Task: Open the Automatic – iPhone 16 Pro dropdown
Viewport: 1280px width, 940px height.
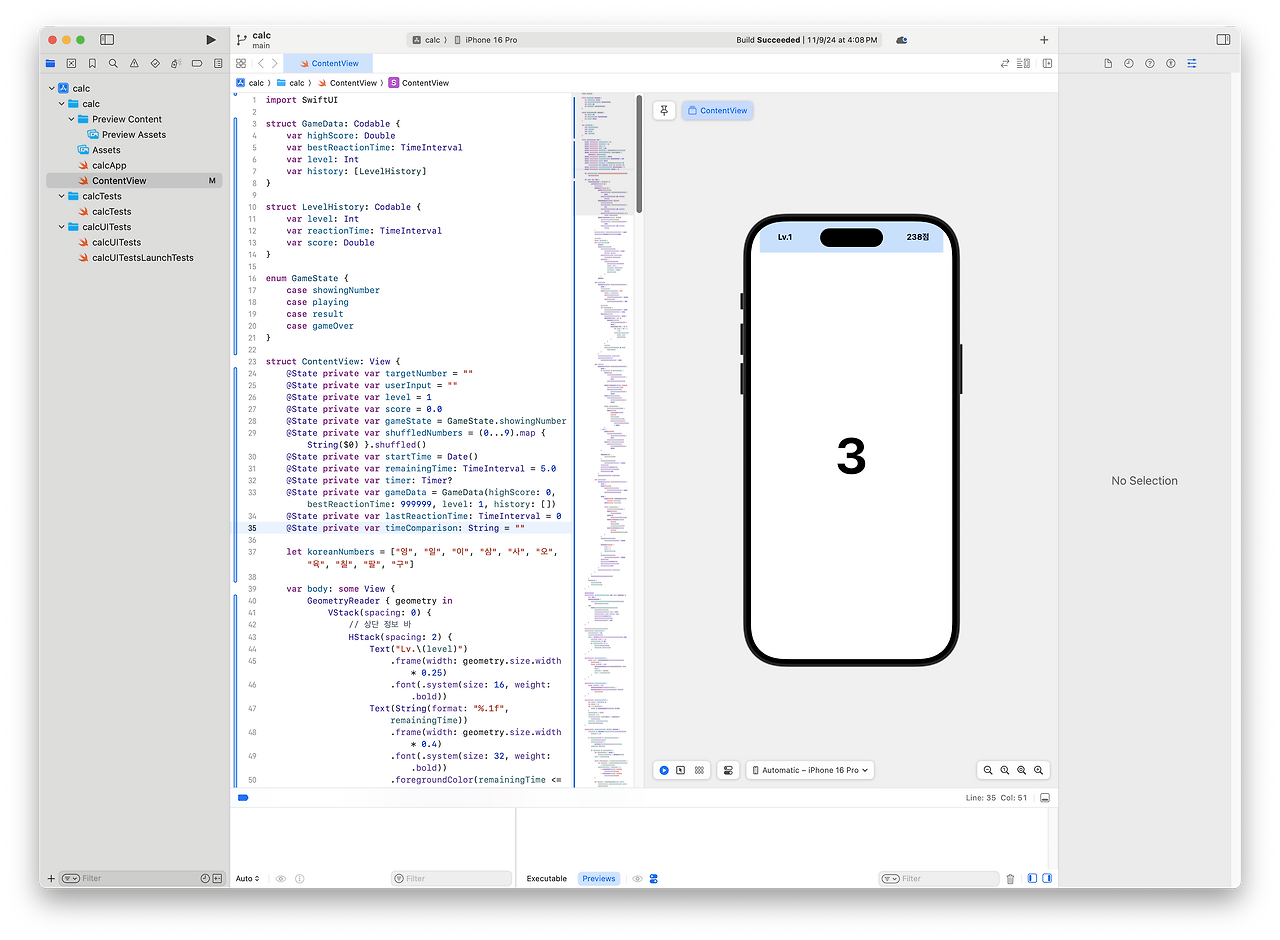Action: 810,770
